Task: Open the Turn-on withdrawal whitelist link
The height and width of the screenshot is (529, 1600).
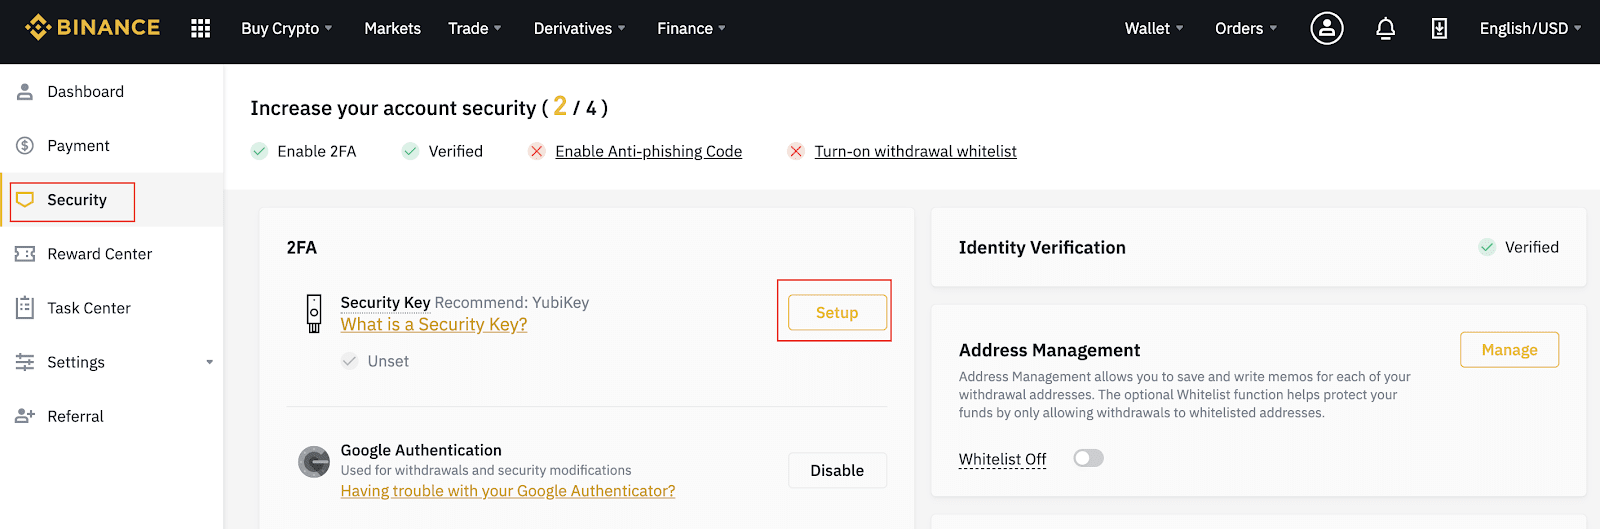Action: (x=915, y=151)
